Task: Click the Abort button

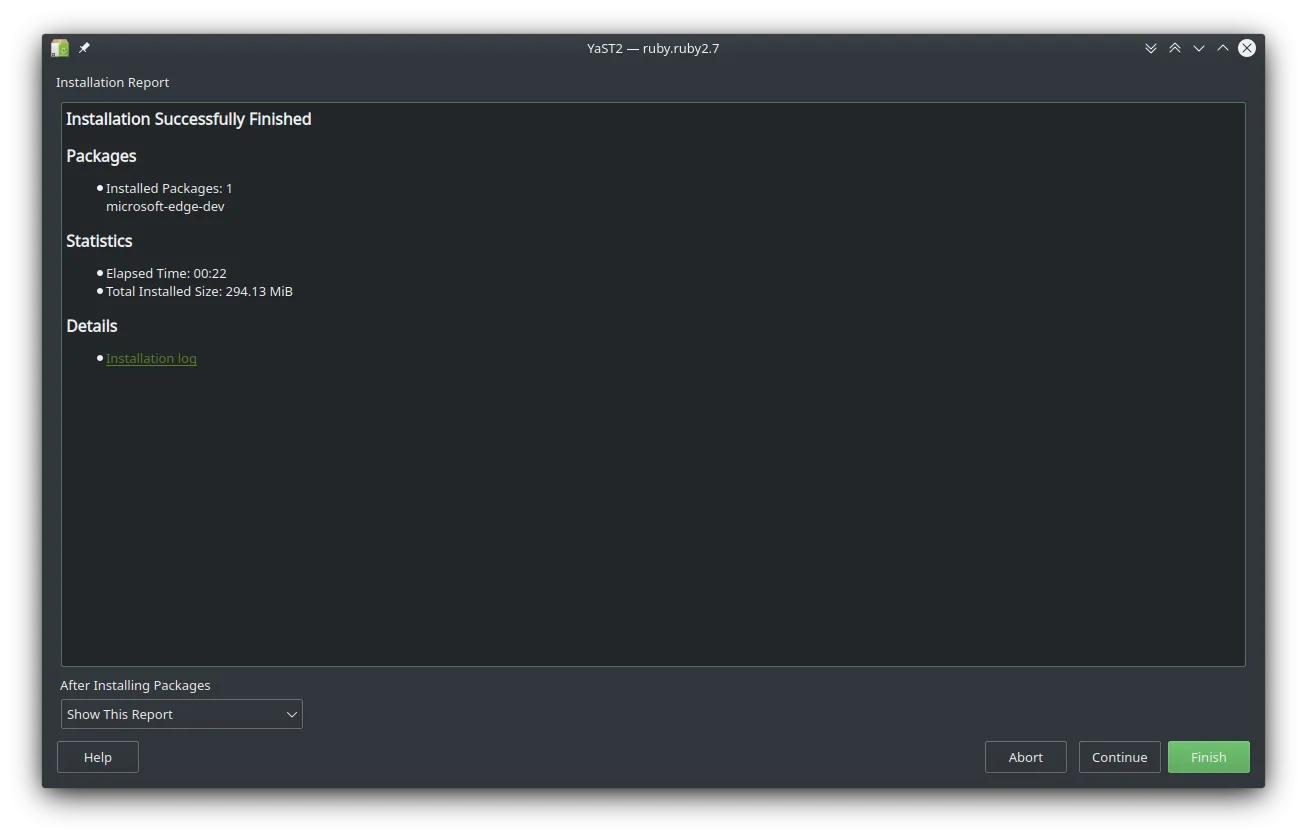Action: click(1025, 757)
